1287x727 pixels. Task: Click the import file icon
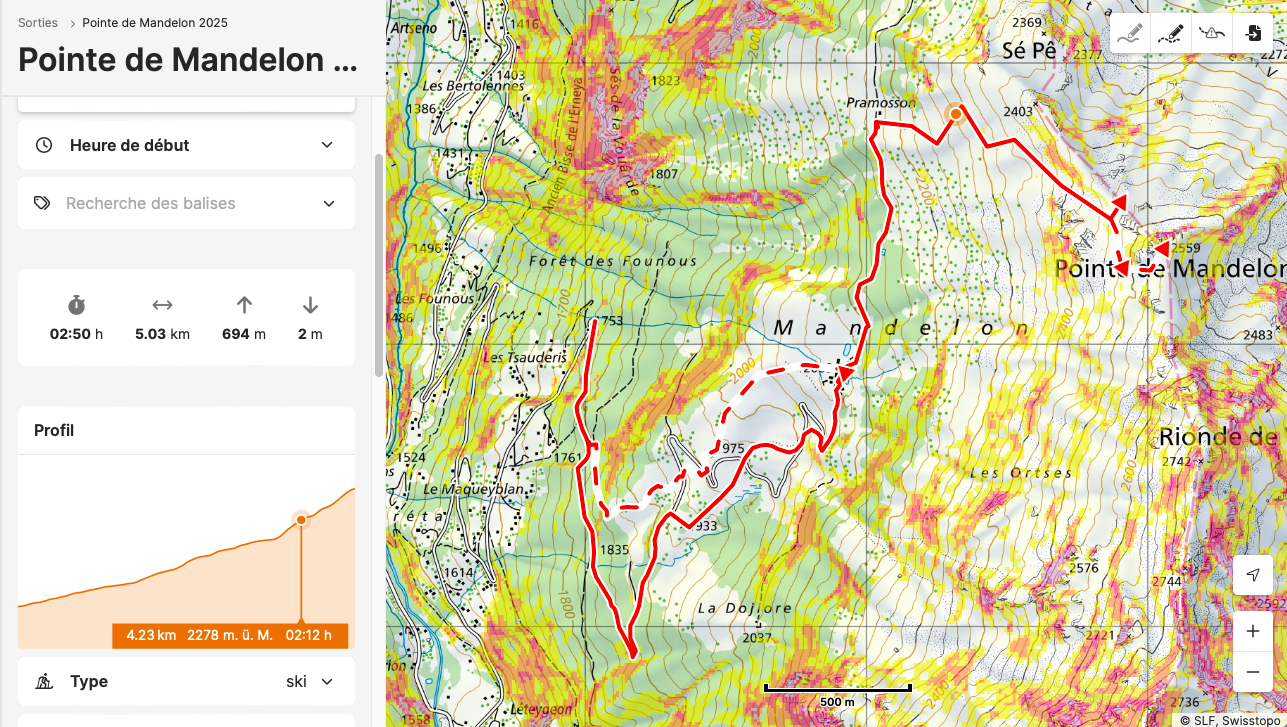tap(1253, 33)
